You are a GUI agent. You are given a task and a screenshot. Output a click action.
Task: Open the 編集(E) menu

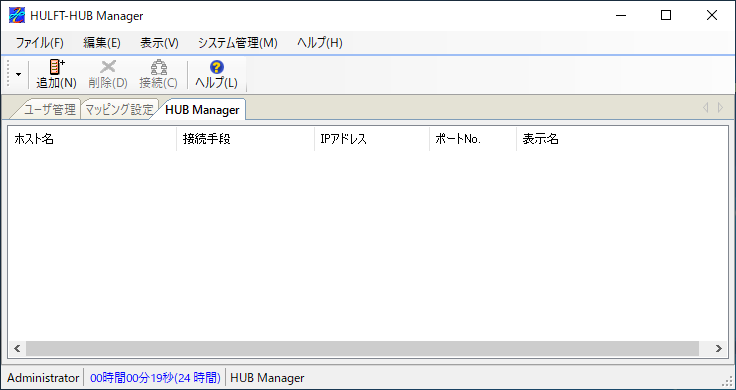[x=102, y=43]
